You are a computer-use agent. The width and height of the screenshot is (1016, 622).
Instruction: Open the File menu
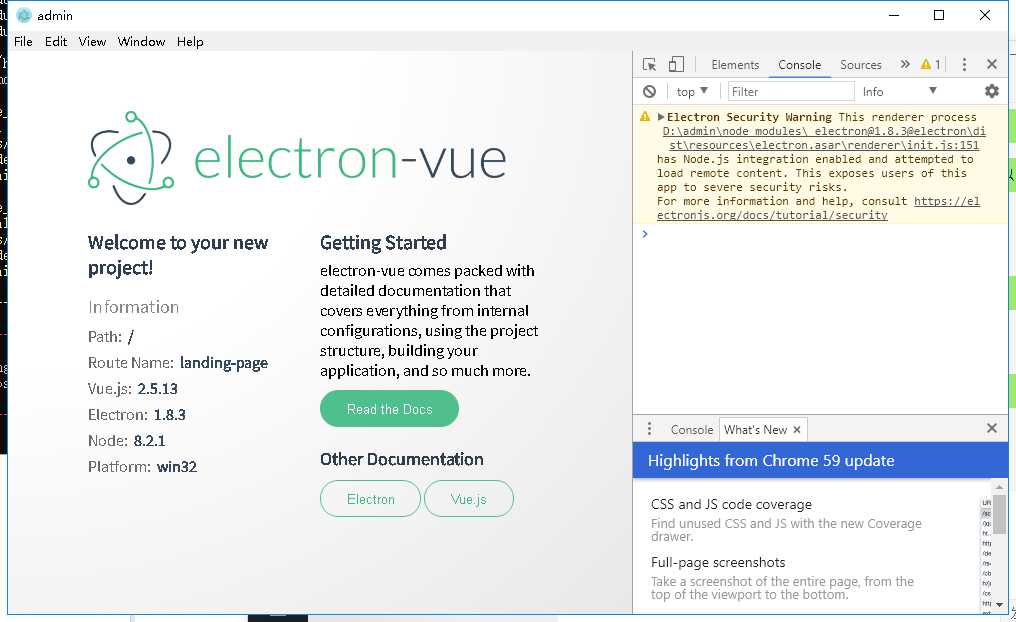23,41
